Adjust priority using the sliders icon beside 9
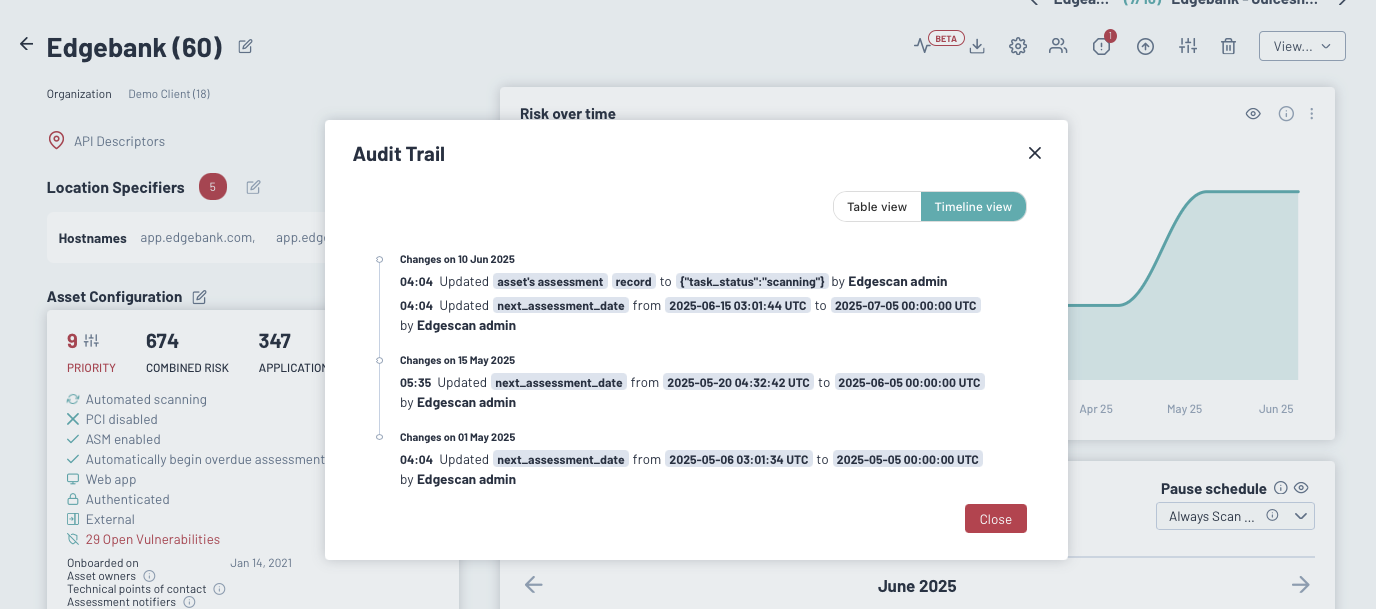This screenshot has width=1376, height=609. tap(92, 341)
